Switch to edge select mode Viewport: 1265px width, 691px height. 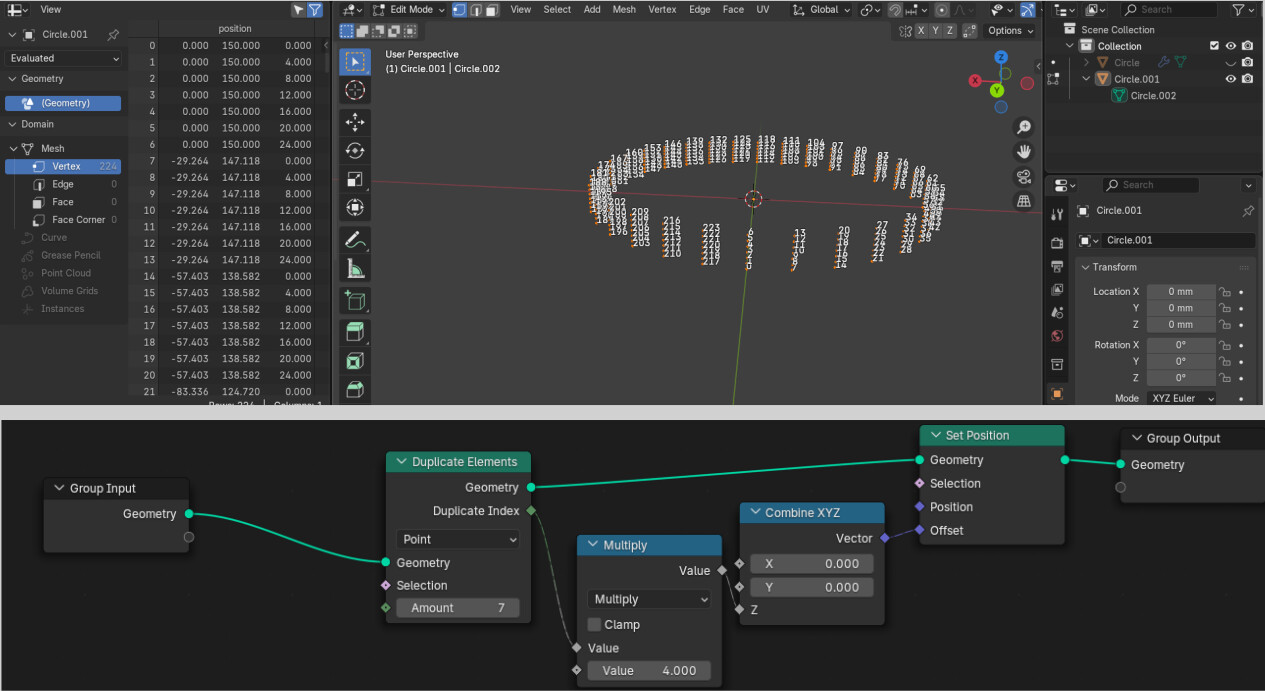point(476,10)
